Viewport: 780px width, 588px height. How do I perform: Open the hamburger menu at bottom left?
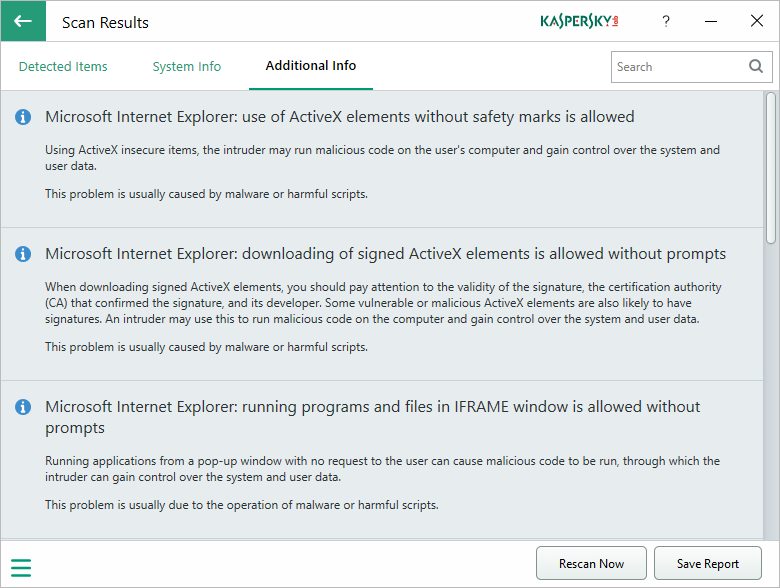(x=21, y=568)
